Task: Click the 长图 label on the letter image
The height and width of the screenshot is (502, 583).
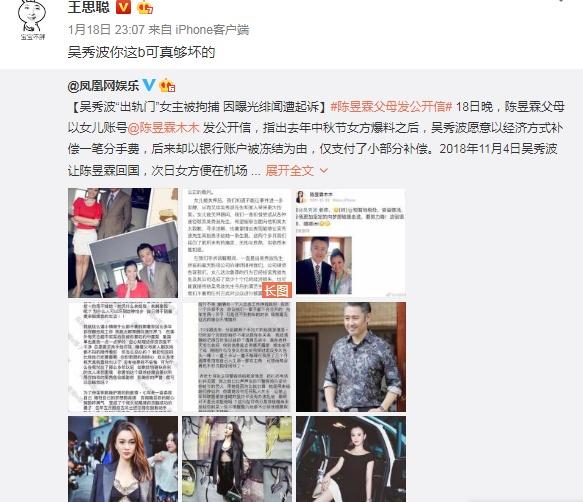Action: 277,290
